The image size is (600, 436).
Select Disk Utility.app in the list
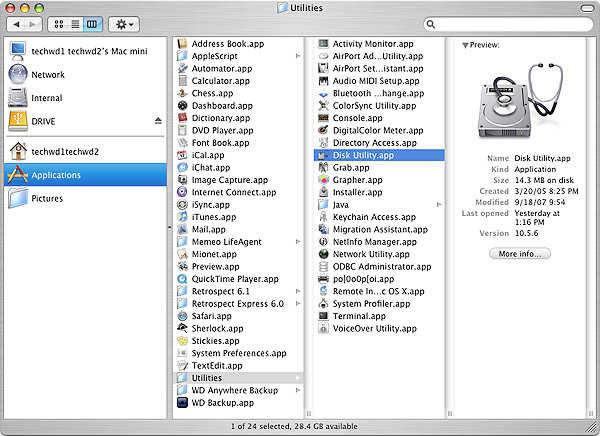[x=379, y=155]
